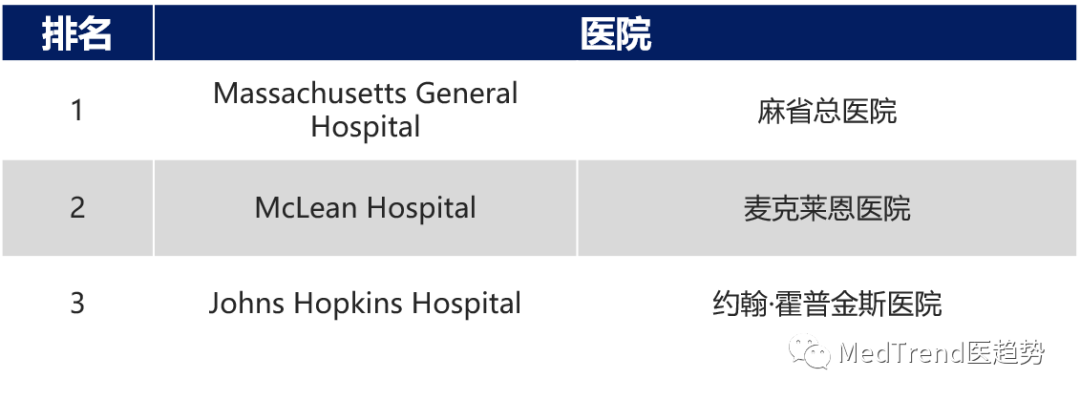Click Hospital on row one's second line
Viewport: 1080px width, 400px height.
pos(365,127)
